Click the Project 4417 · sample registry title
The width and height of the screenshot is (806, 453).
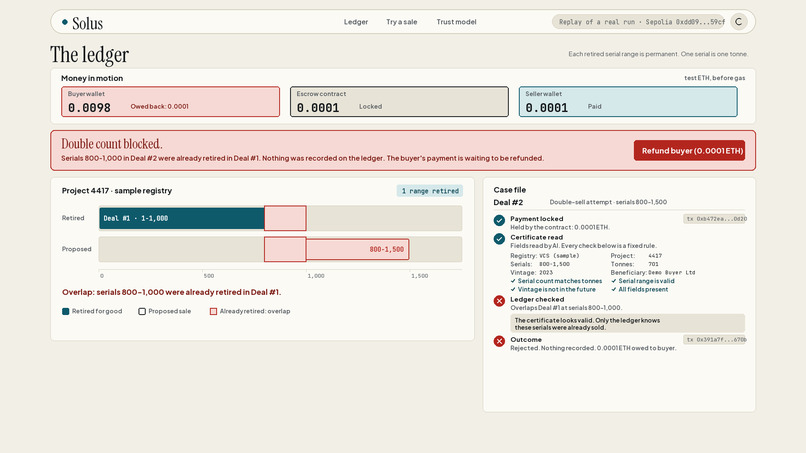point(117,190)
